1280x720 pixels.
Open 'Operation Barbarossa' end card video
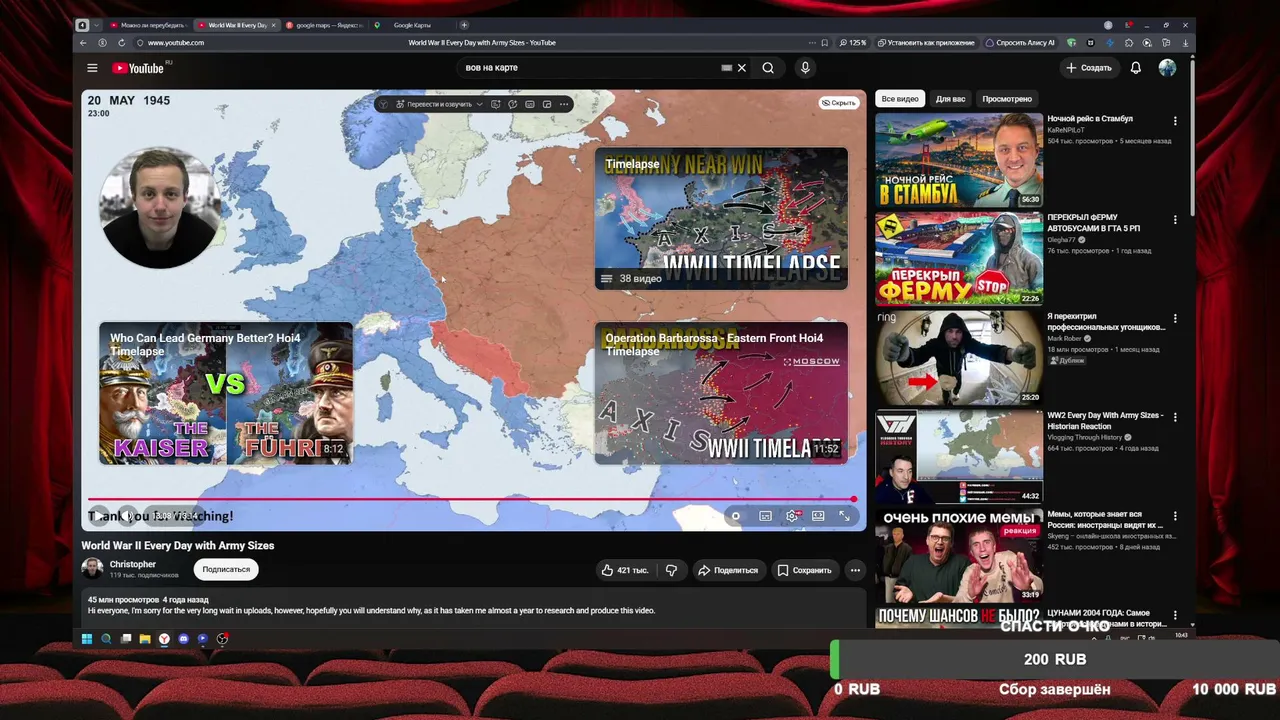tap(721, 393)
